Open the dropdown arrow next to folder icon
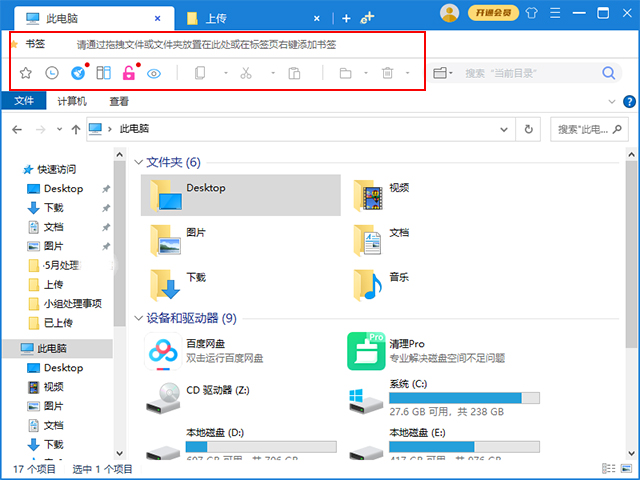This screenshot has height=480, width=640. (x=366, y=73)
